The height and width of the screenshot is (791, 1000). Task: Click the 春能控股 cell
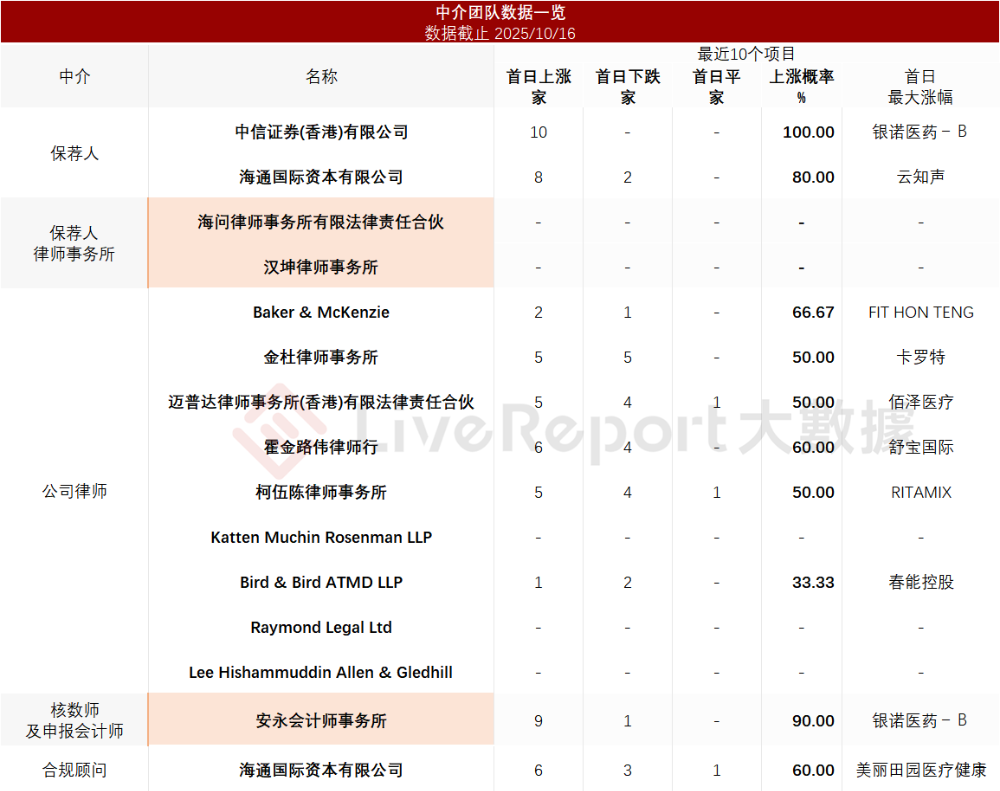[920, 582]
